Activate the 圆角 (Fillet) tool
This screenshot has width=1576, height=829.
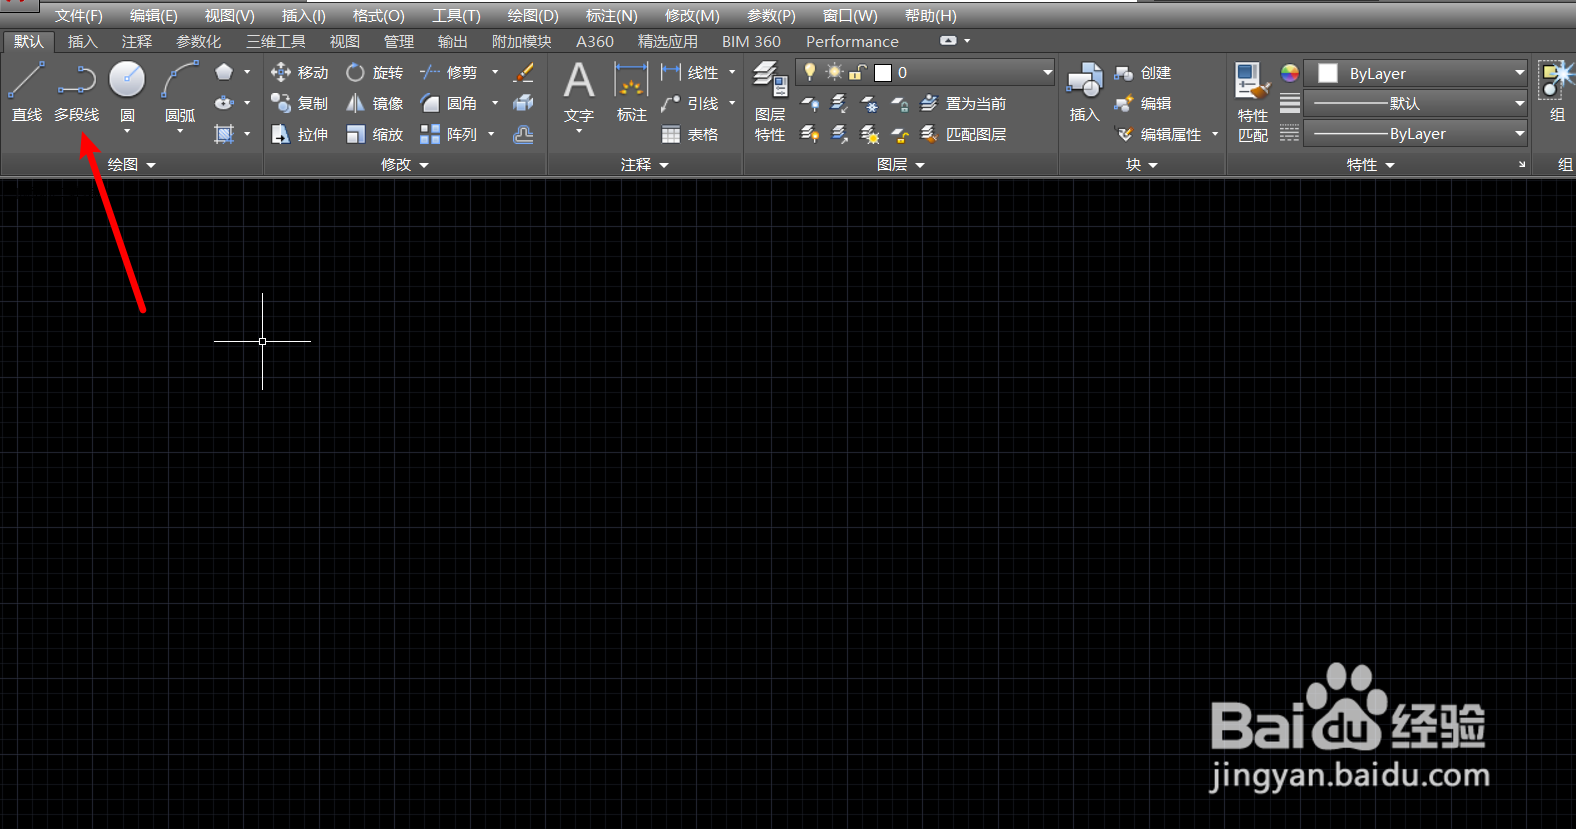pos(449,103)
